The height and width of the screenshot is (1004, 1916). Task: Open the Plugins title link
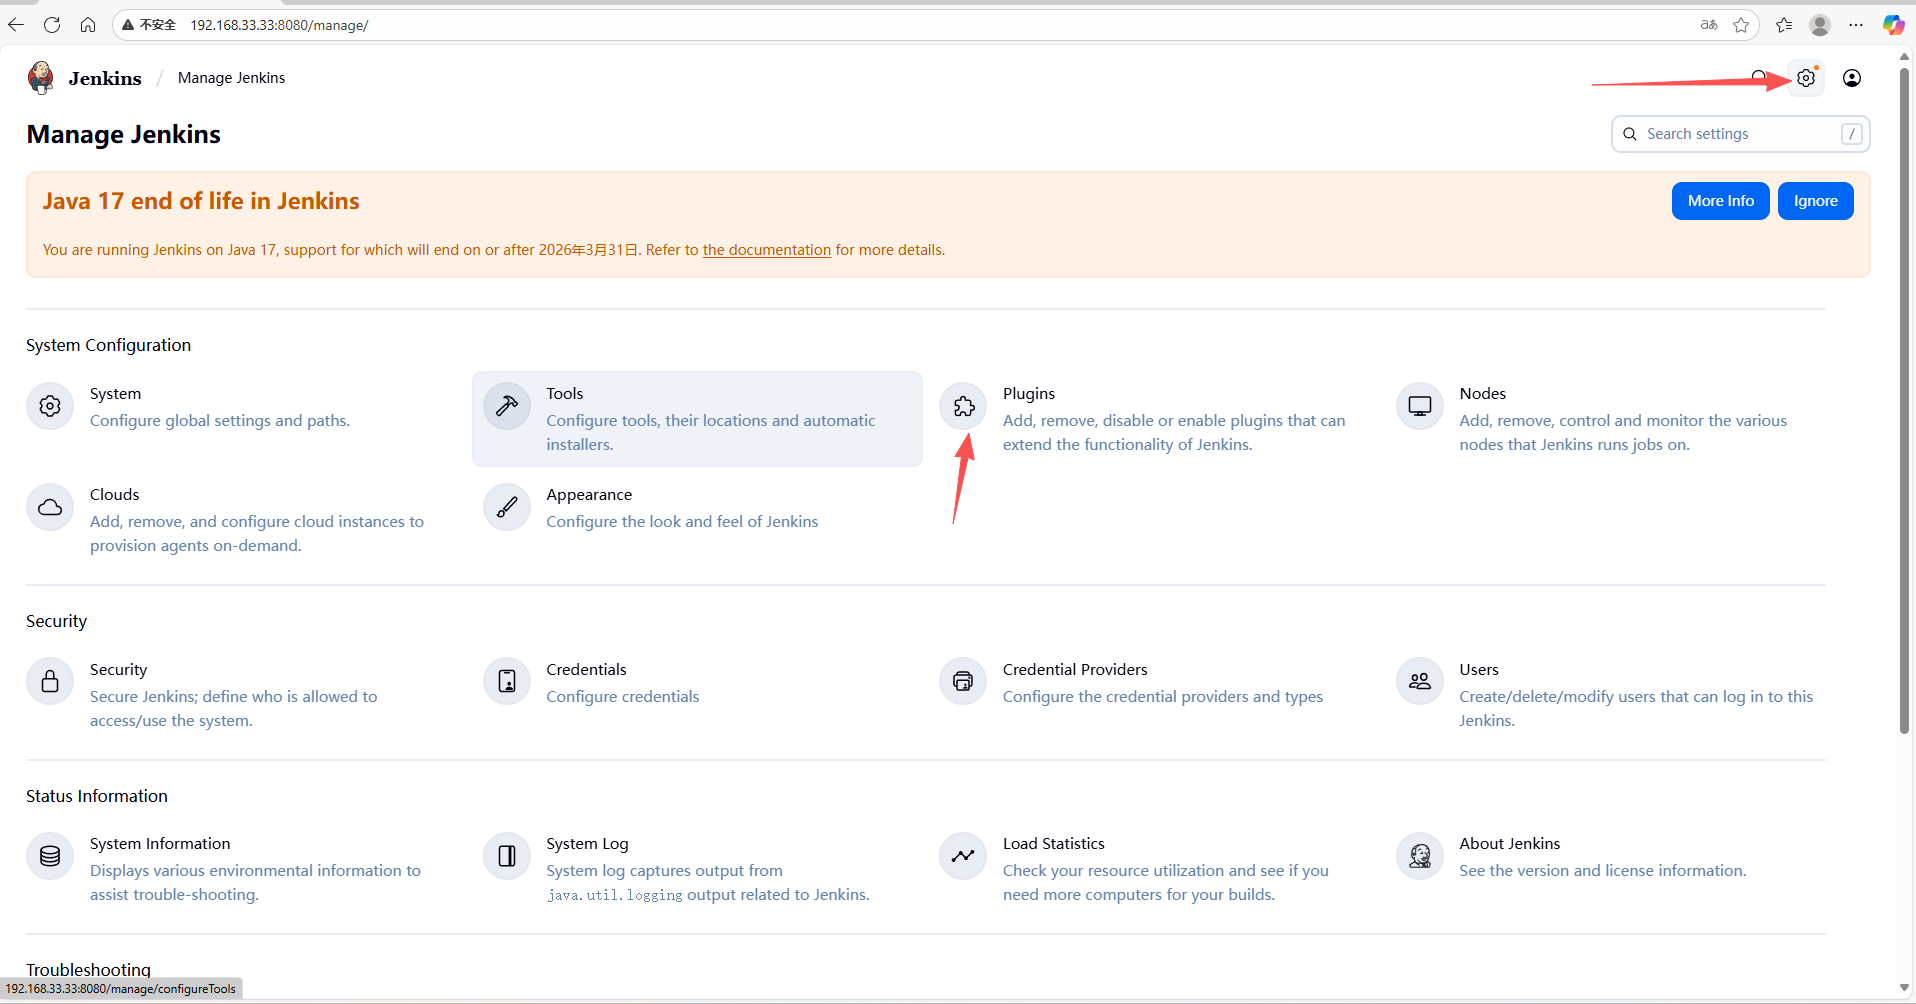1029,394
